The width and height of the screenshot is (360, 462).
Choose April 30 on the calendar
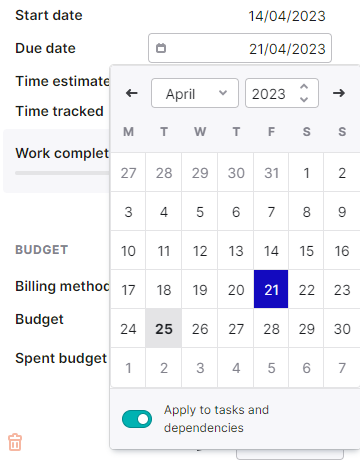[x=342, y=328]
